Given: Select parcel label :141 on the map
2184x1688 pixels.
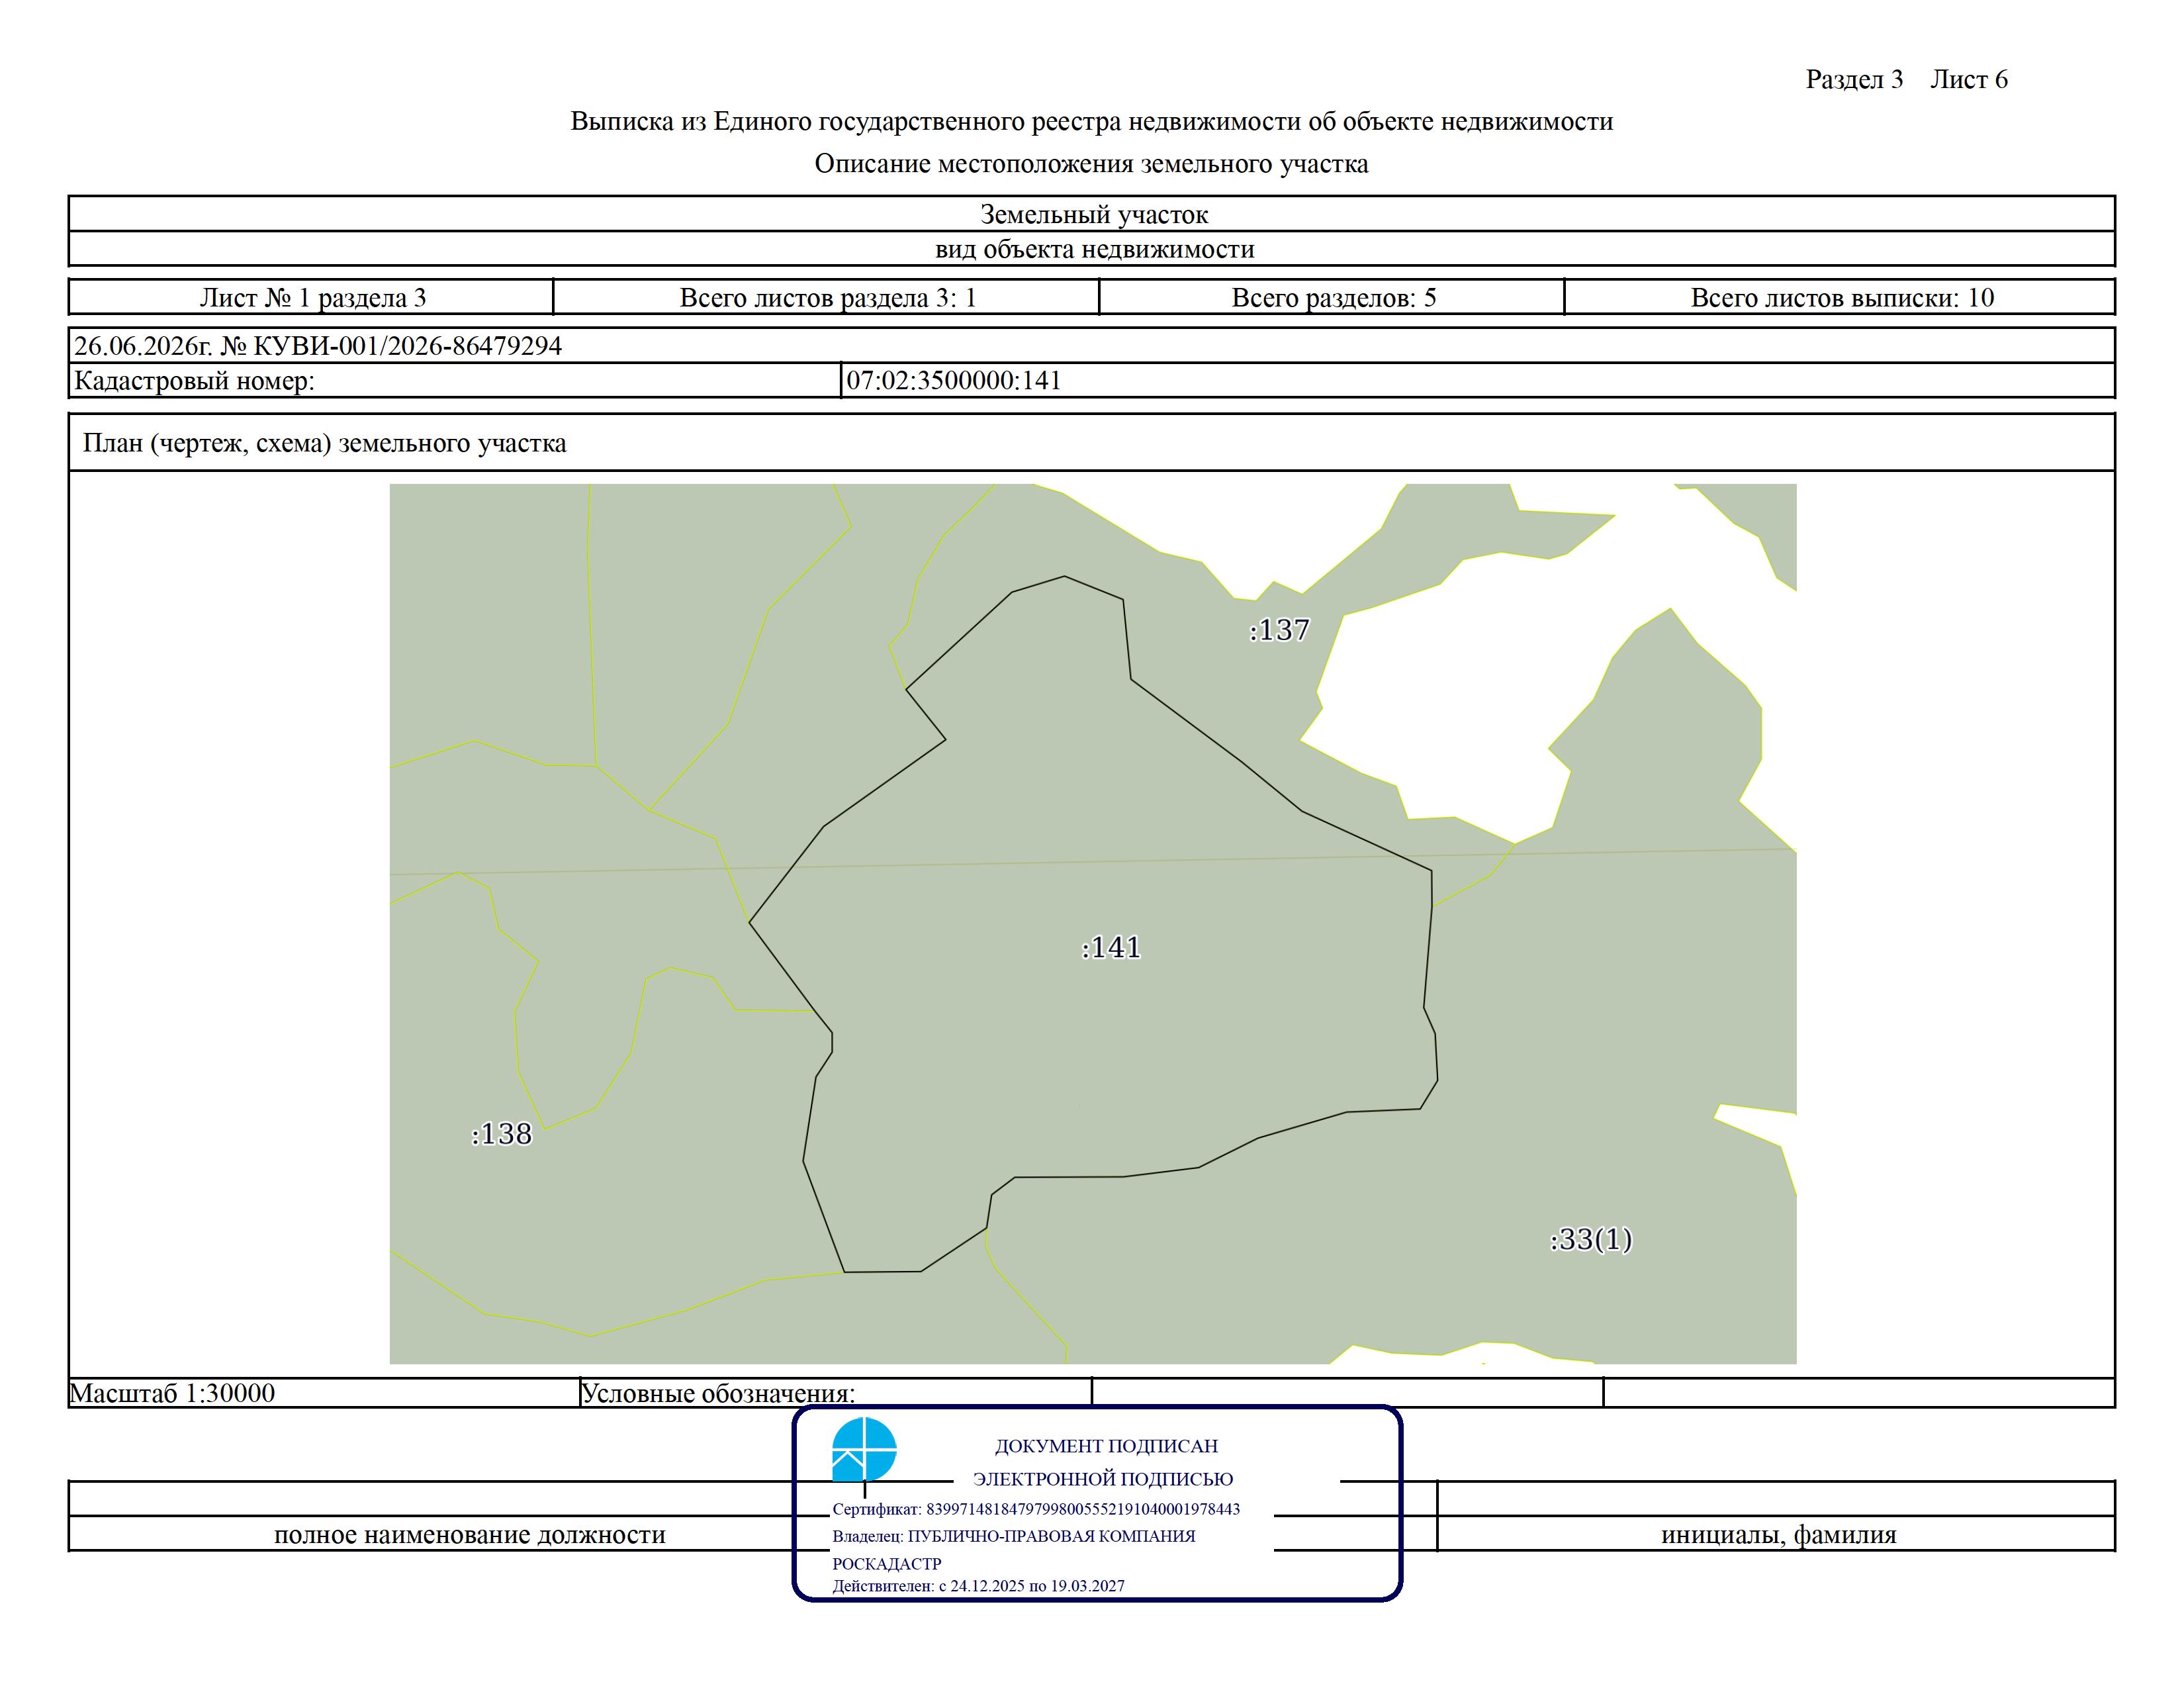Looking at the screenshot, I should pos(1111,947).
